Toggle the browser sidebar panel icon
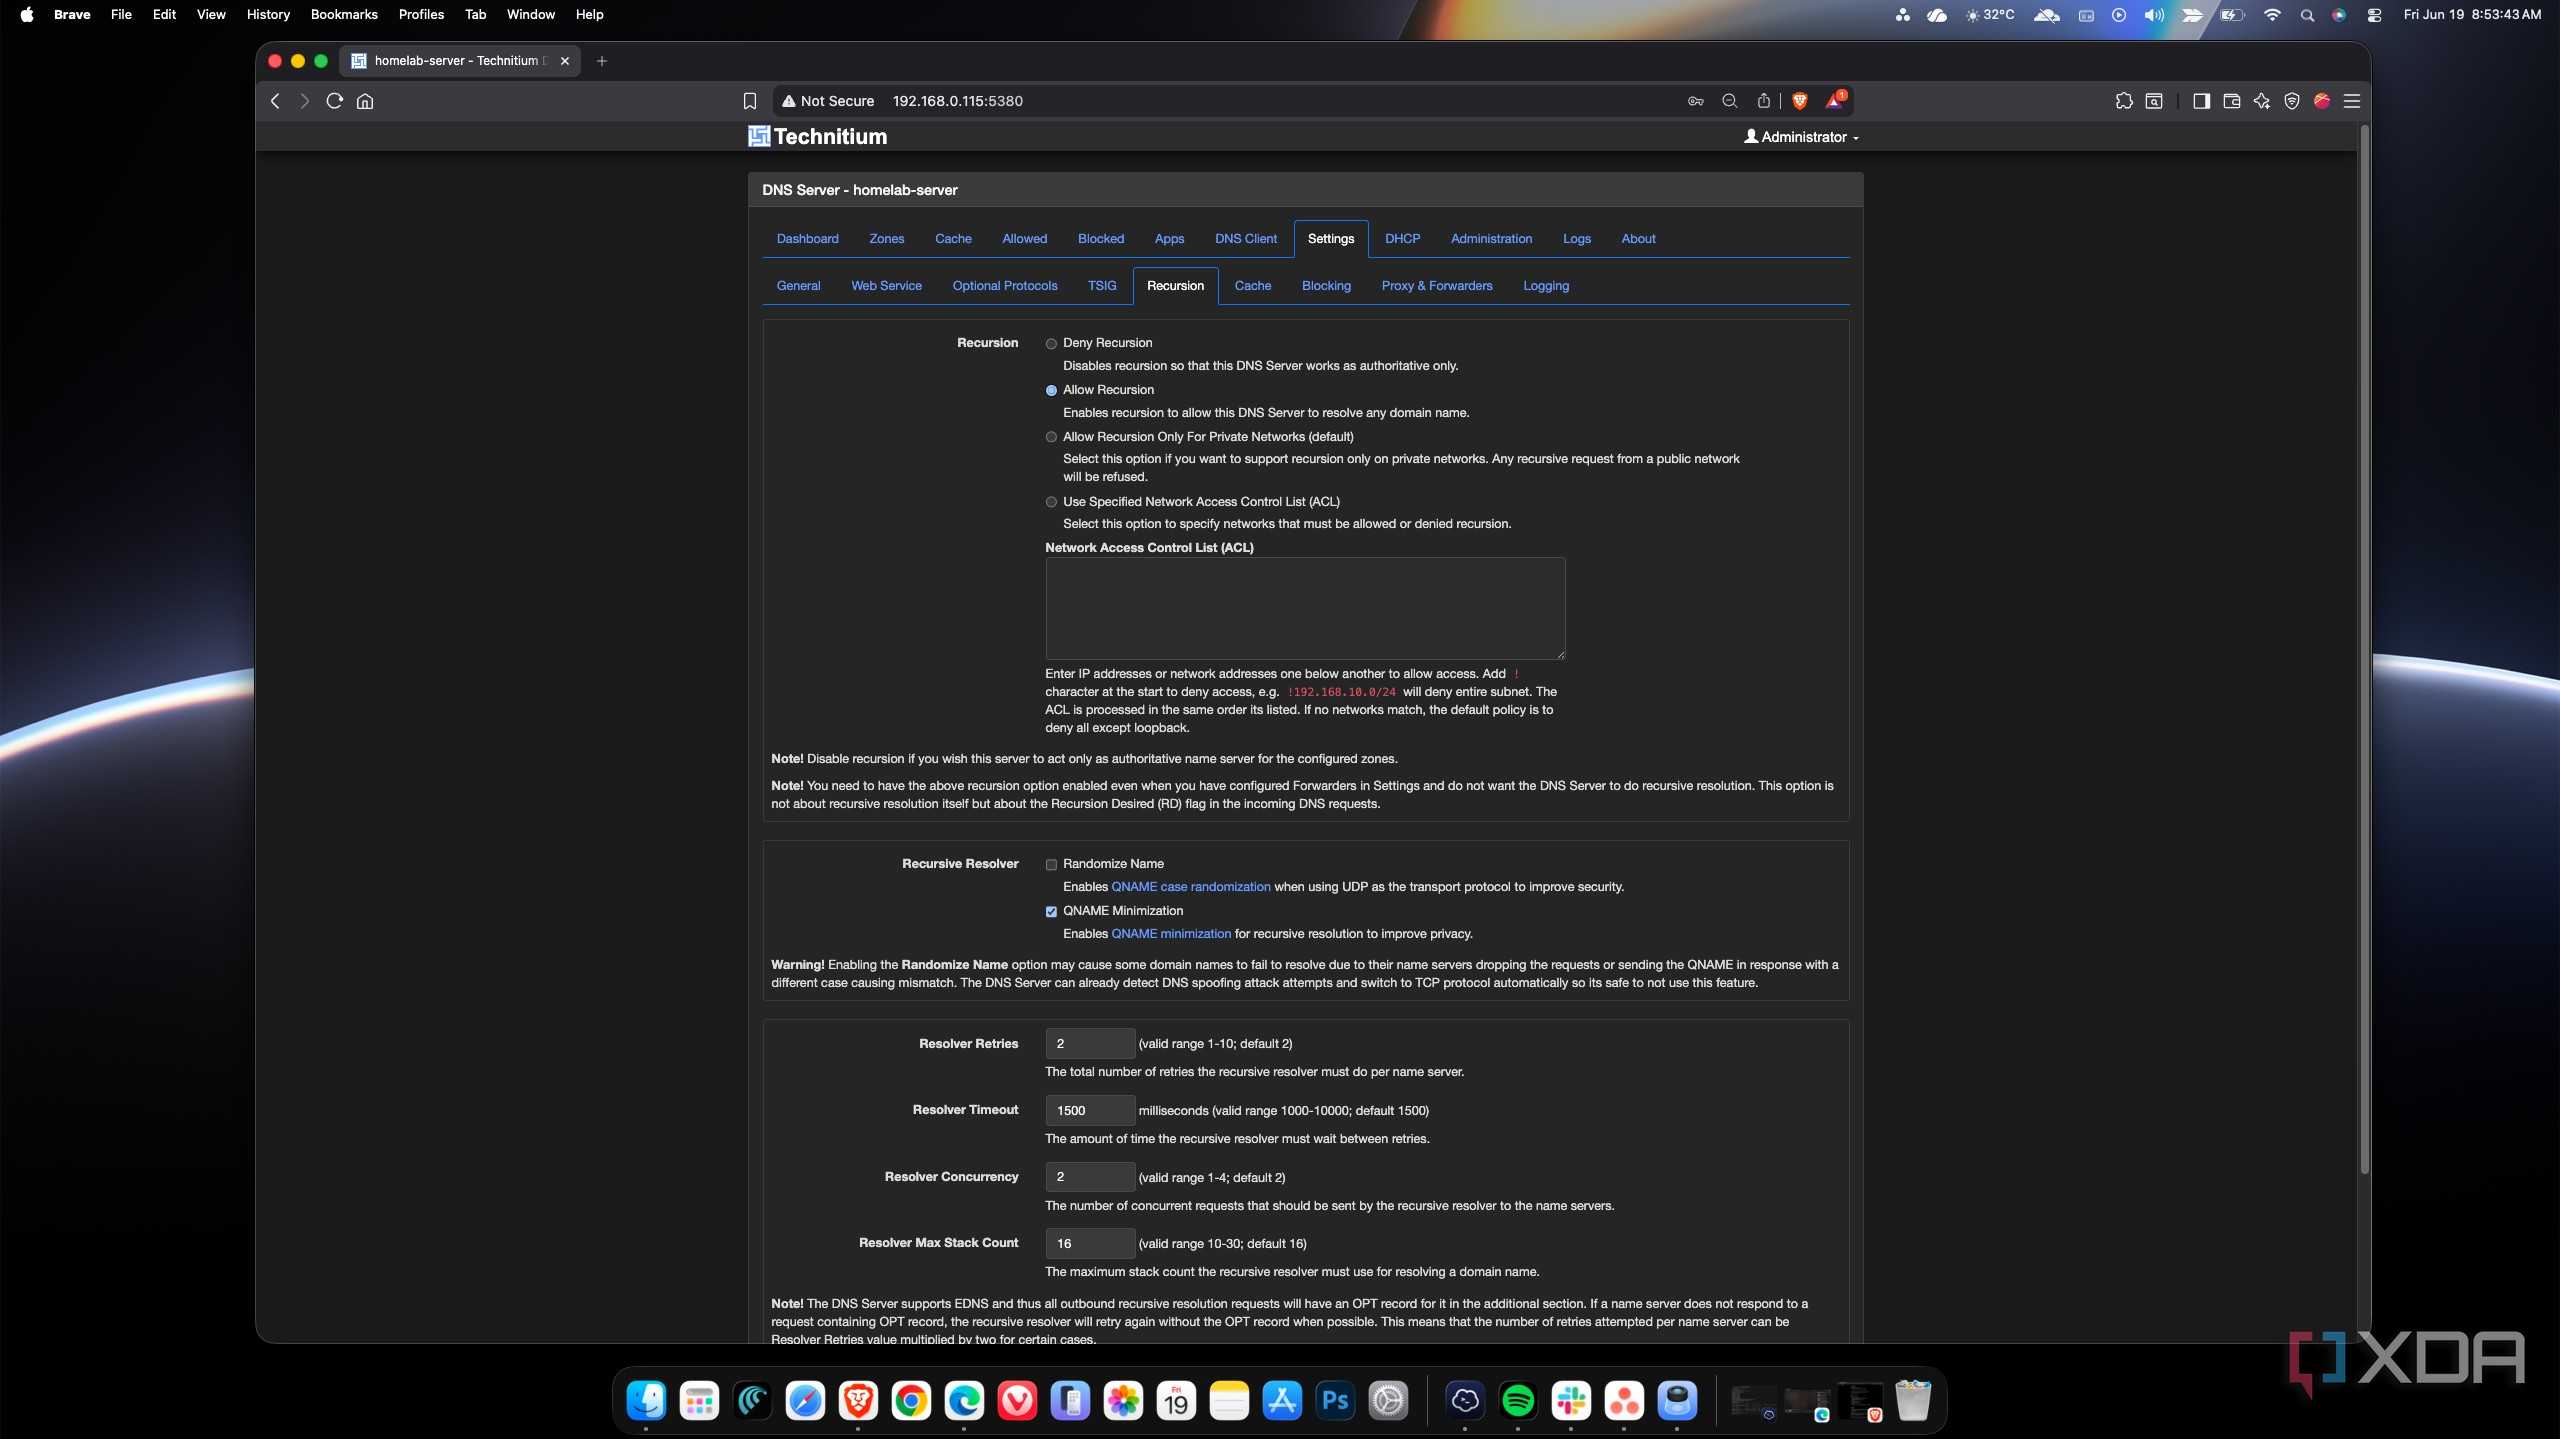This screenshot has height=1439, width=2560. coord(2201,101)
